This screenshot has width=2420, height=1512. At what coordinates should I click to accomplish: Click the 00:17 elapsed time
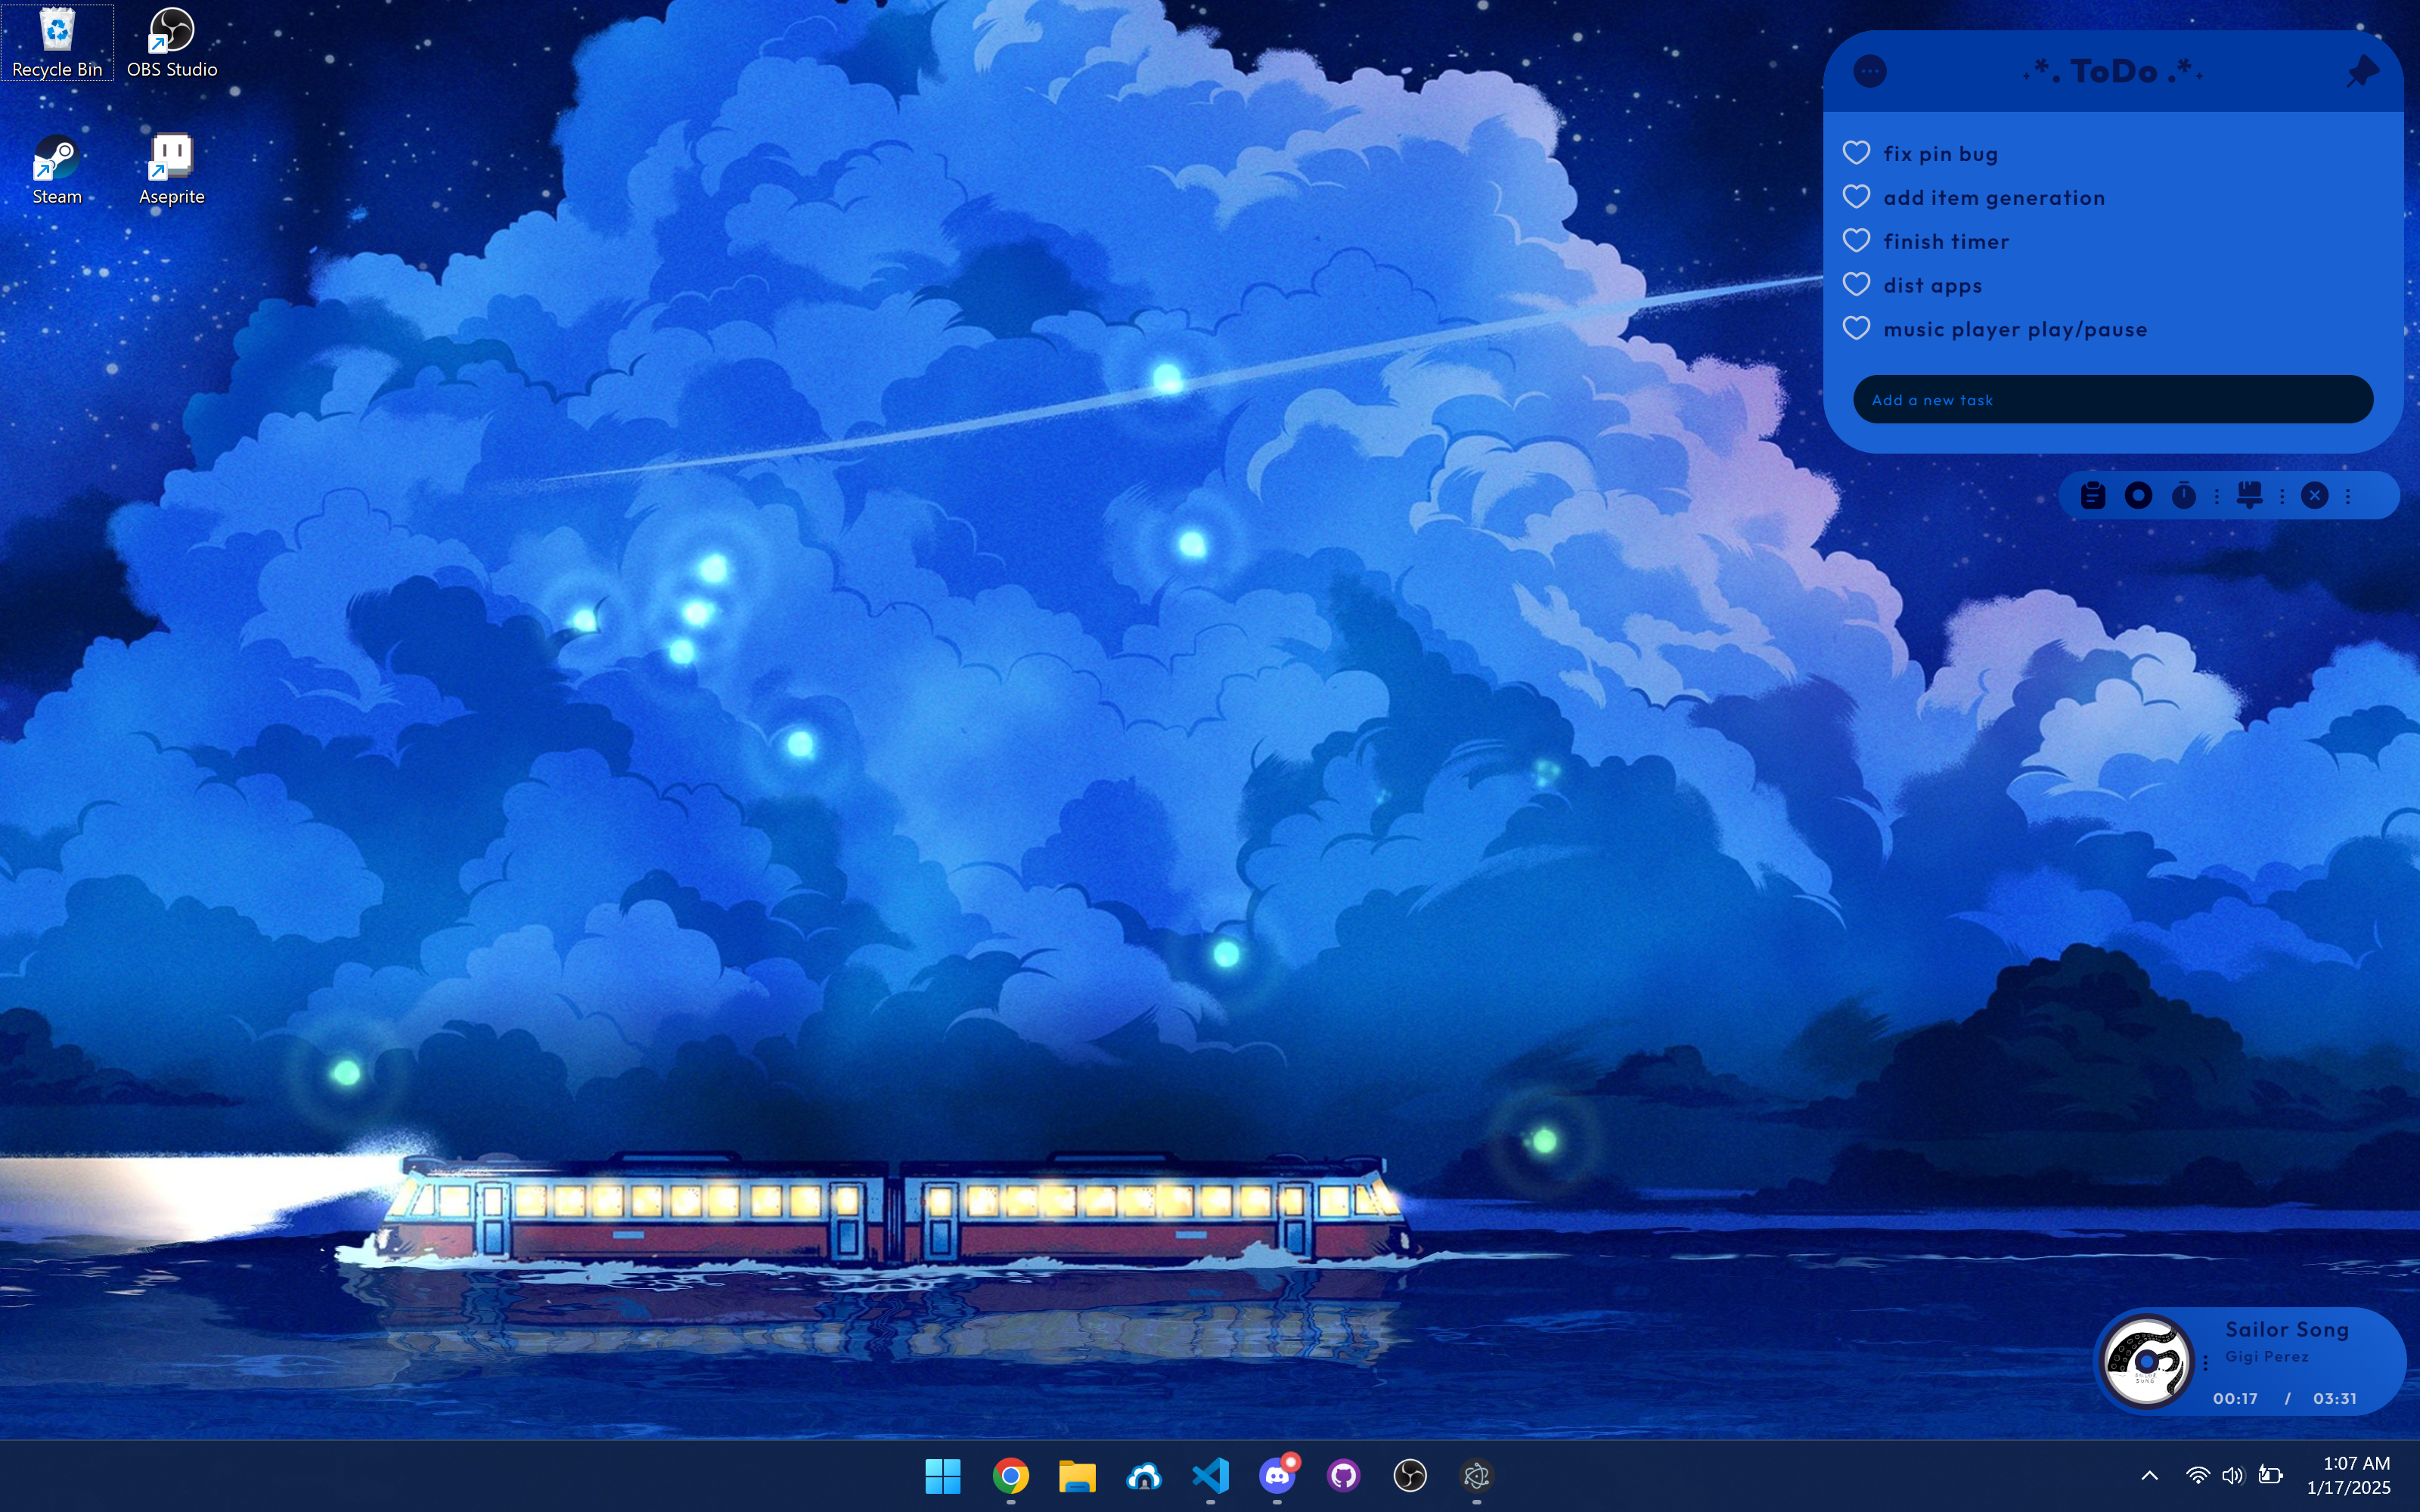tap(2235, 1399)
